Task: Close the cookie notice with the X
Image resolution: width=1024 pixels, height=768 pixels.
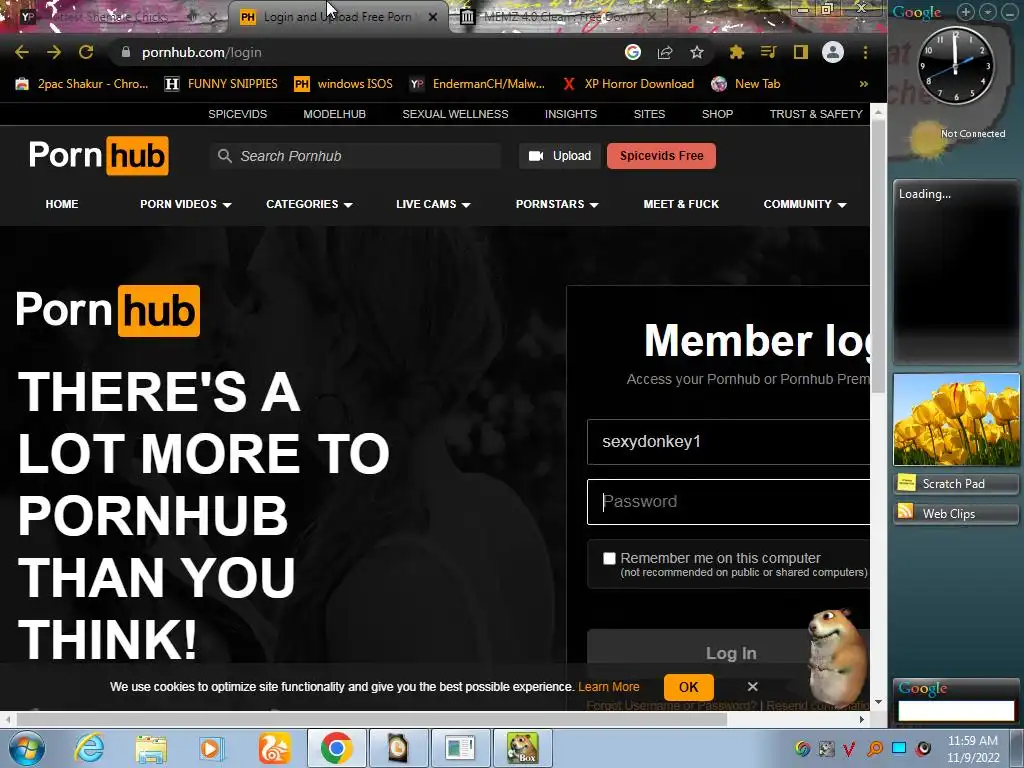Action: pos(752,686)
